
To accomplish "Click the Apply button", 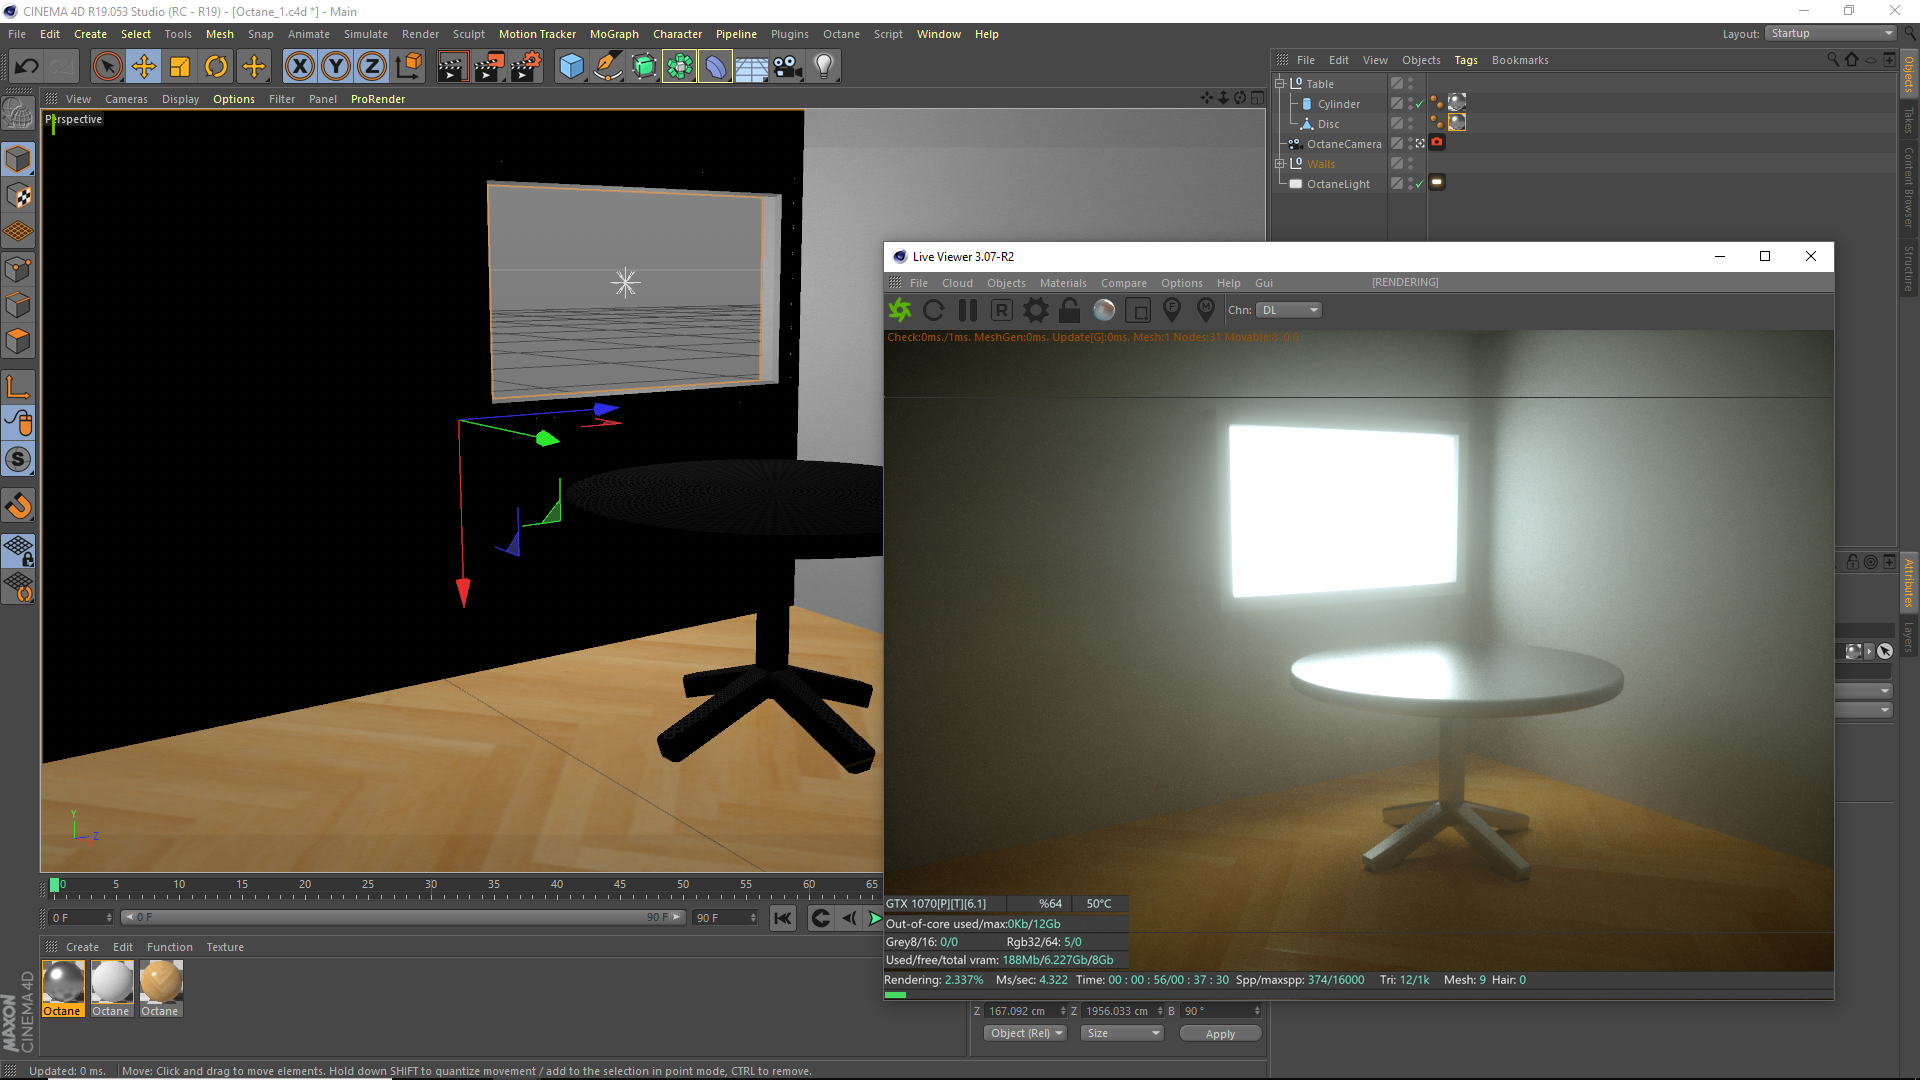I will coord(1219,1034).
